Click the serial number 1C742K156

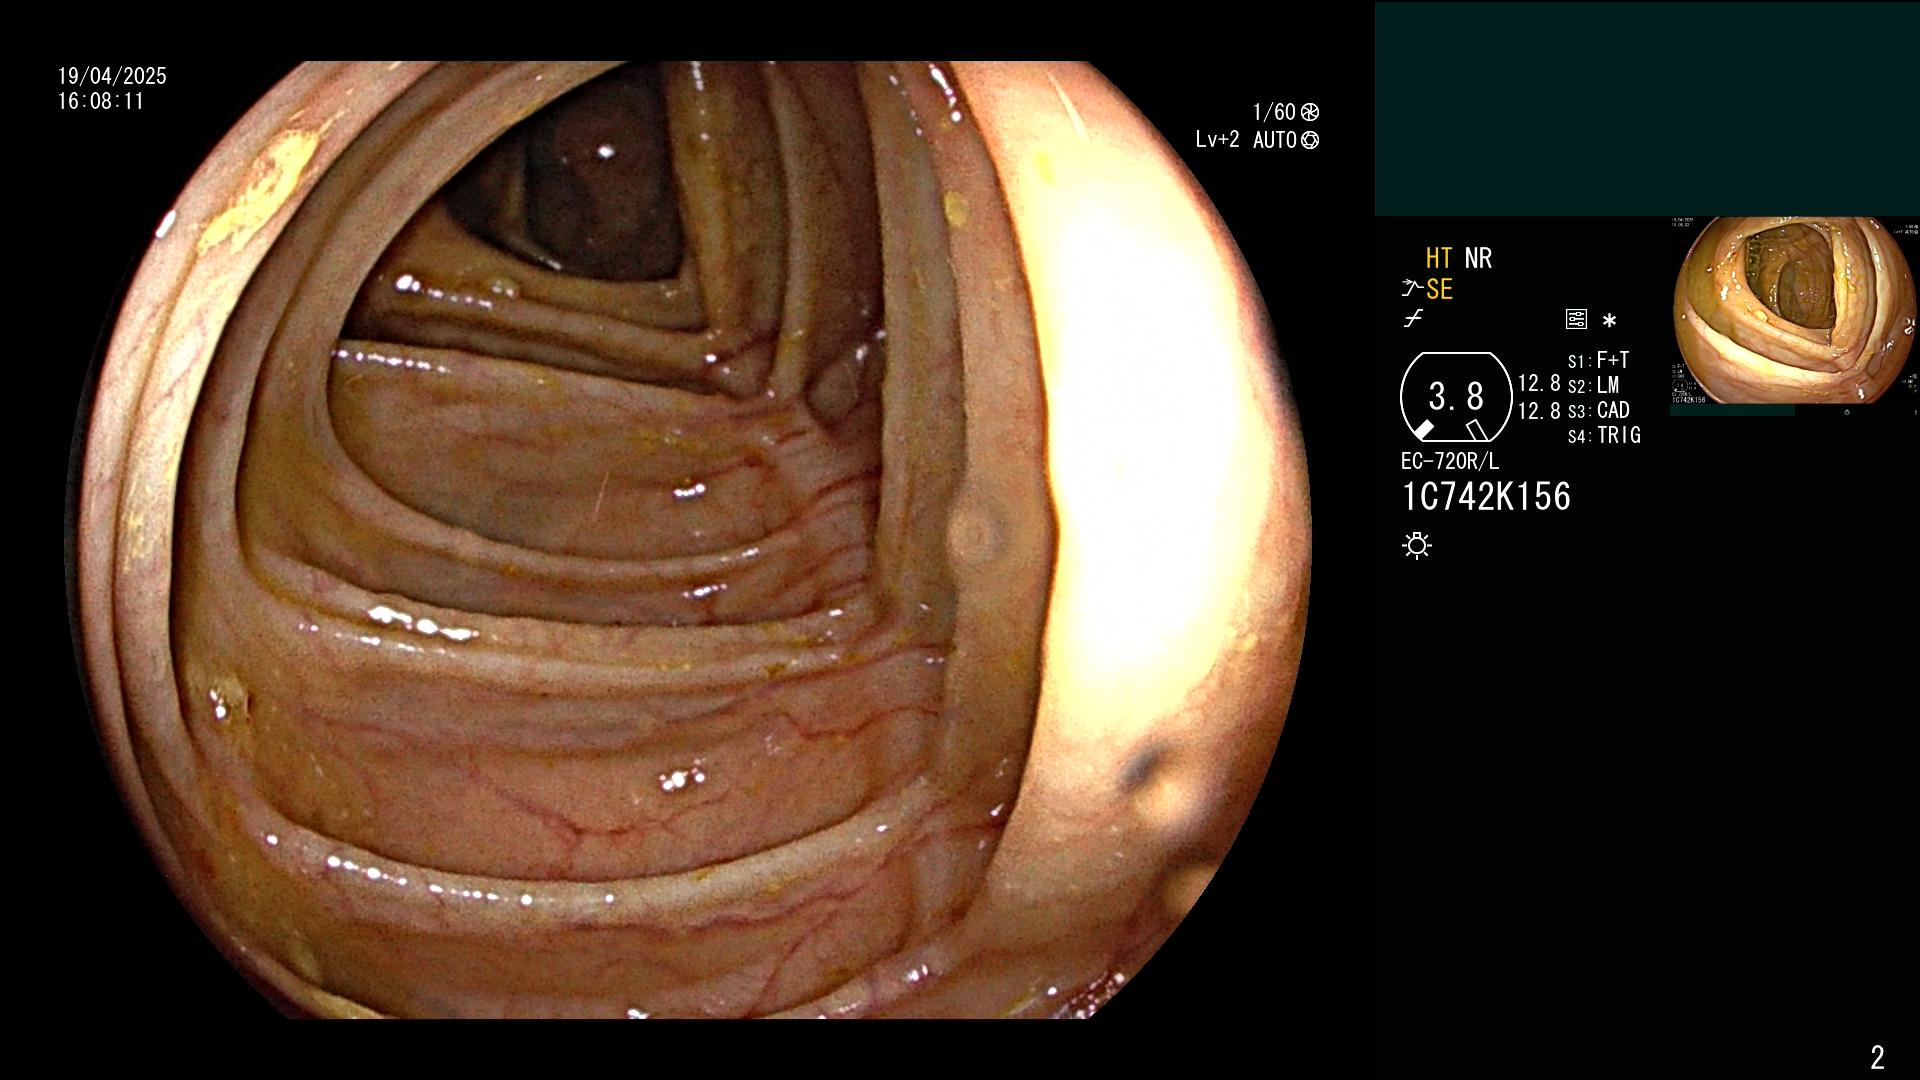[1486, 496]
